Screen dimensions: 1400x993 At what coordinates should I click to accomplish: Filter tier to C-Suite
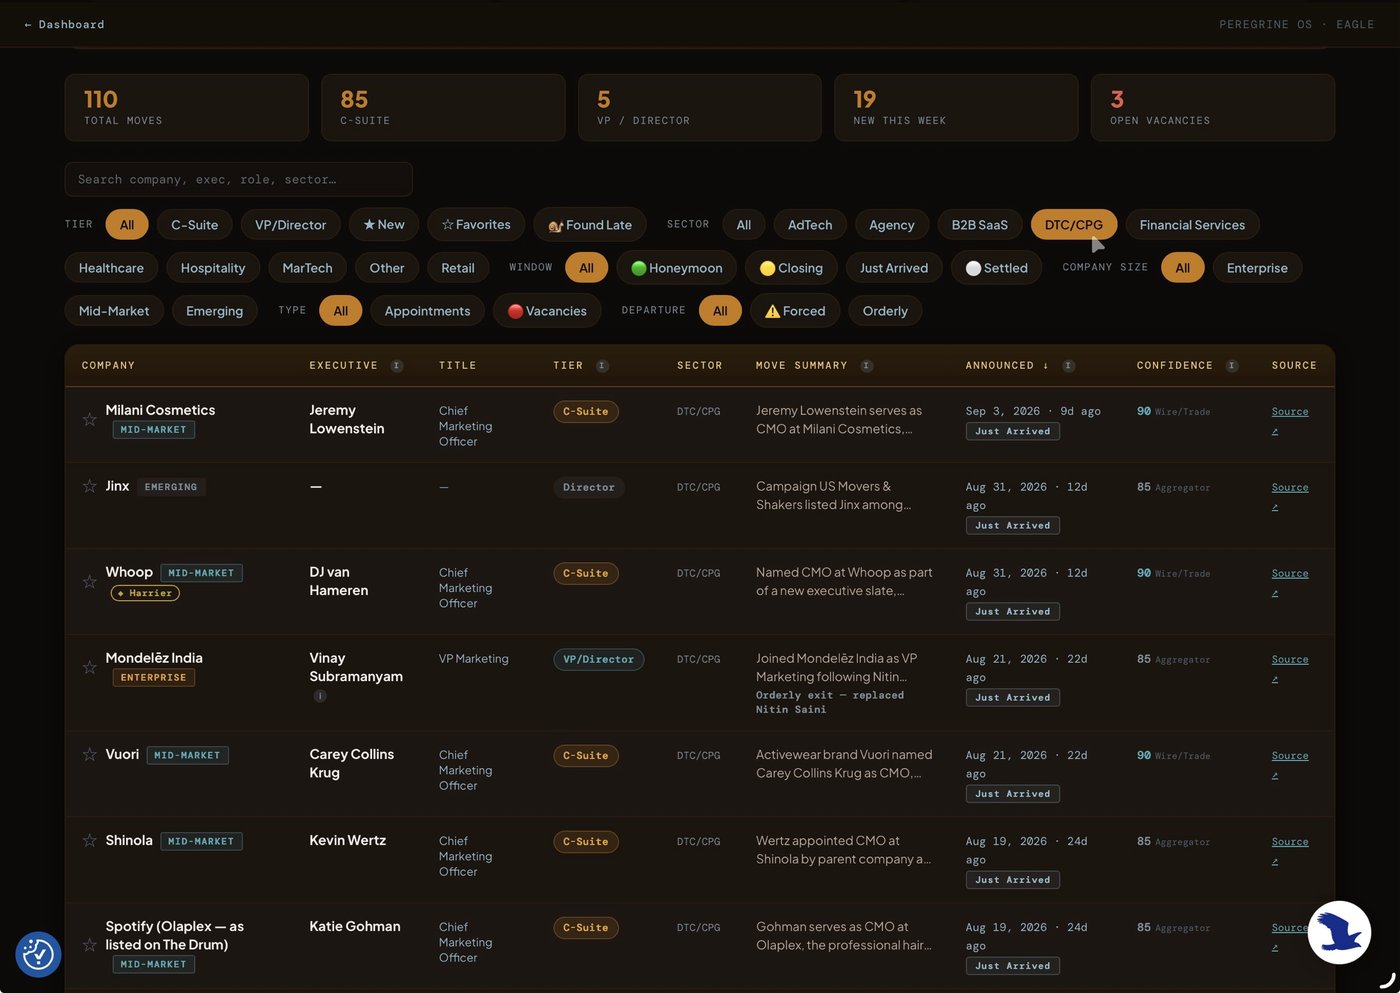point(194,225)
